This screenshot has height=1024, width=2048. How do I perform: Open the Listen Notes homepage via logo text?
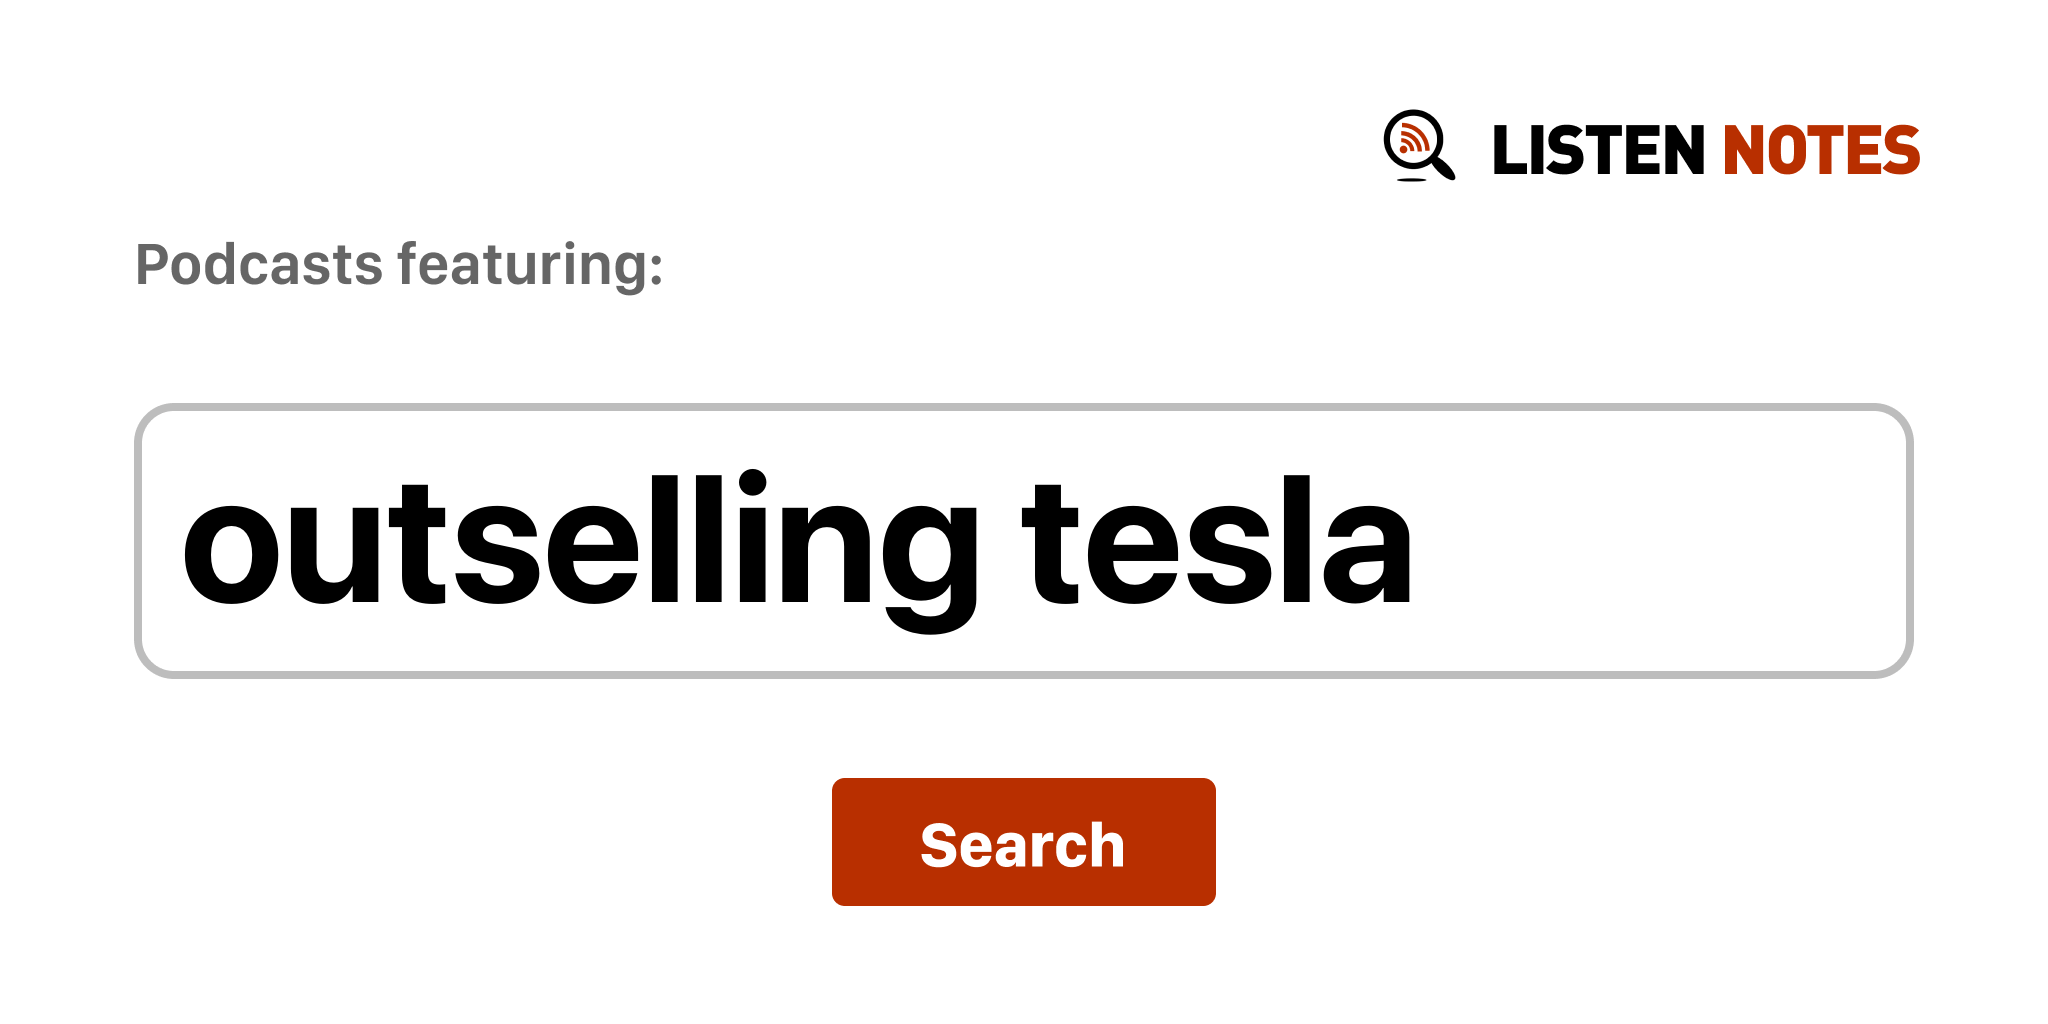[x=1705, y=150]
